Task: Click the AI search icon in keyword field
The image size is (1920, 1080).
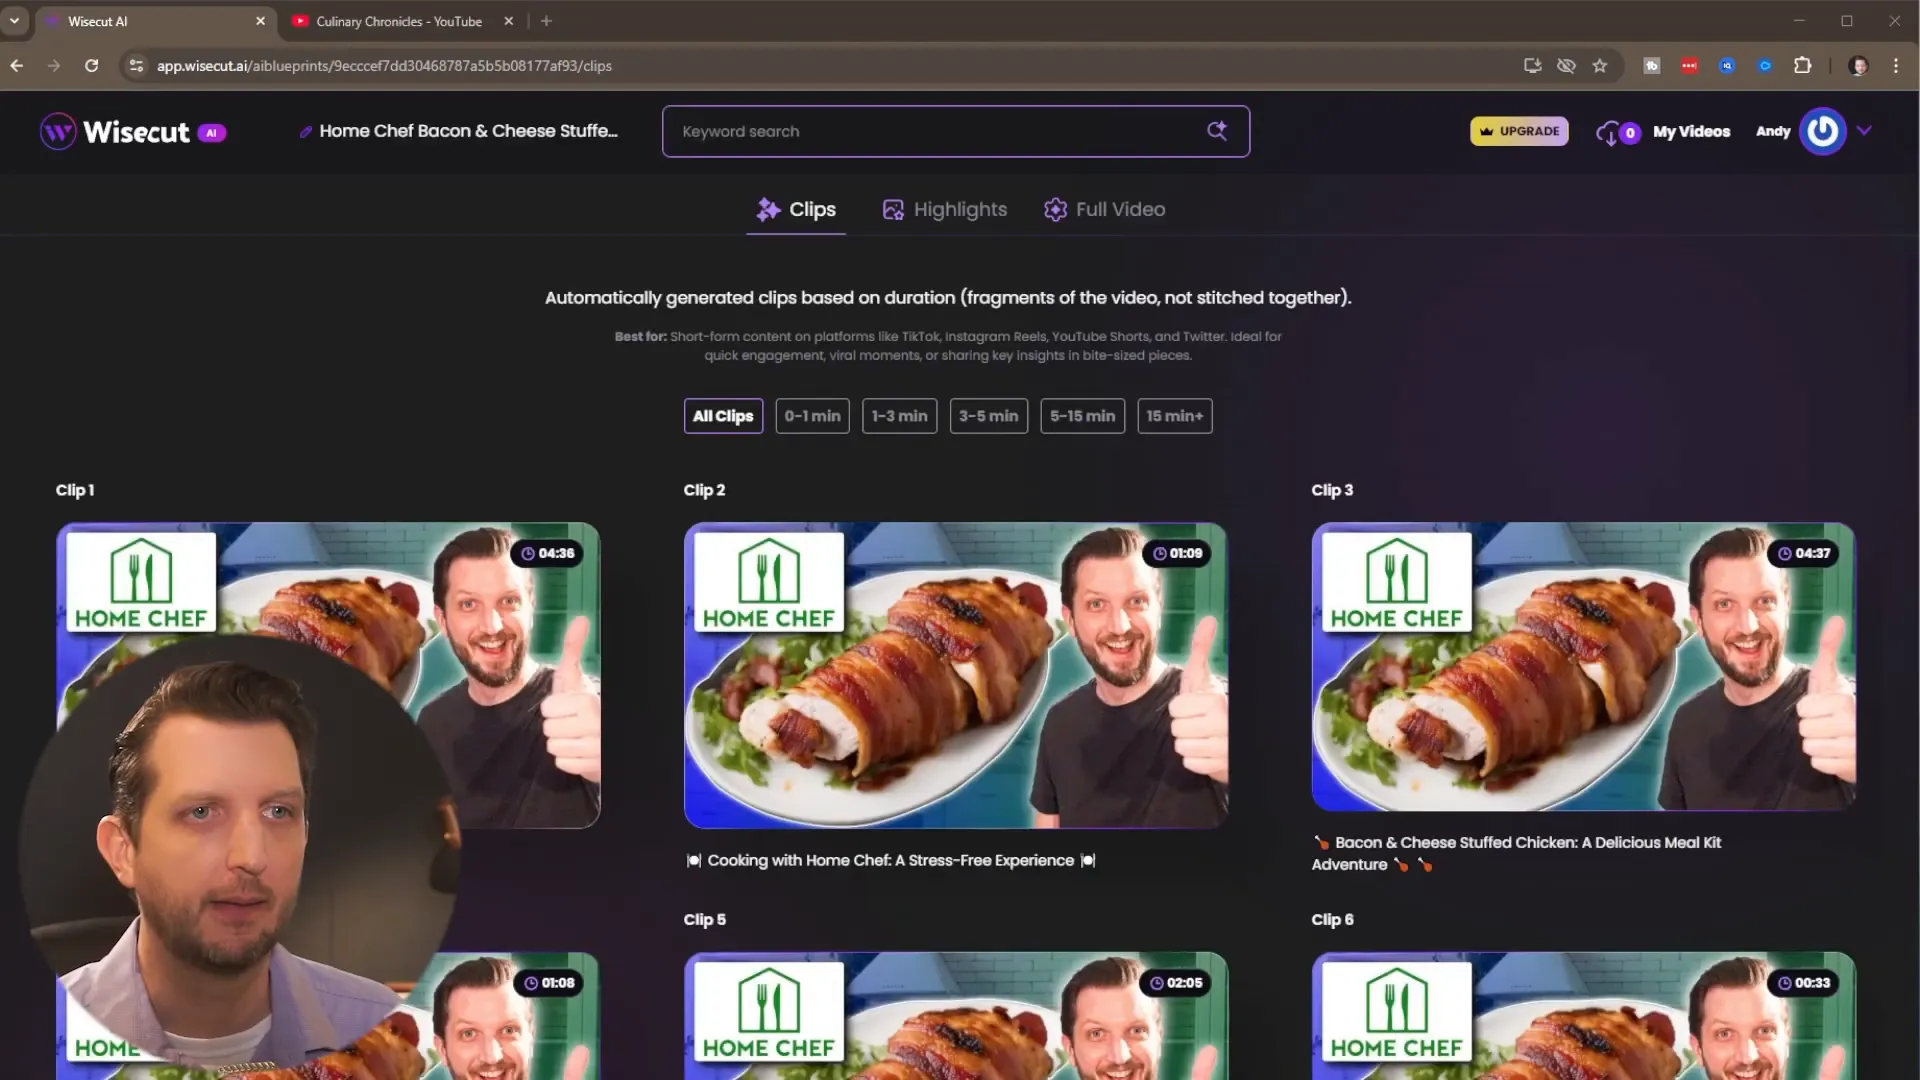Action: tap(1216, 131)
